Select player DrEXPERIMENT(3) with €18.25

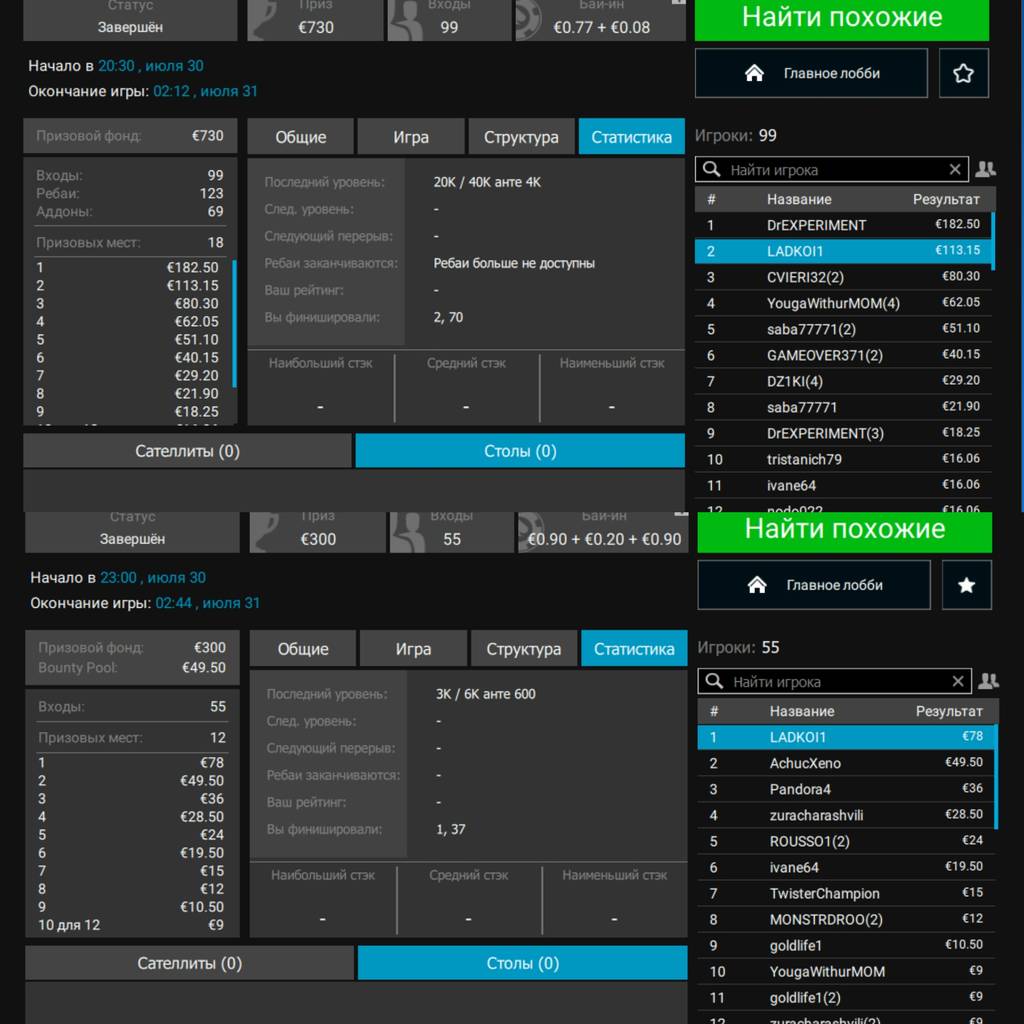842,433
